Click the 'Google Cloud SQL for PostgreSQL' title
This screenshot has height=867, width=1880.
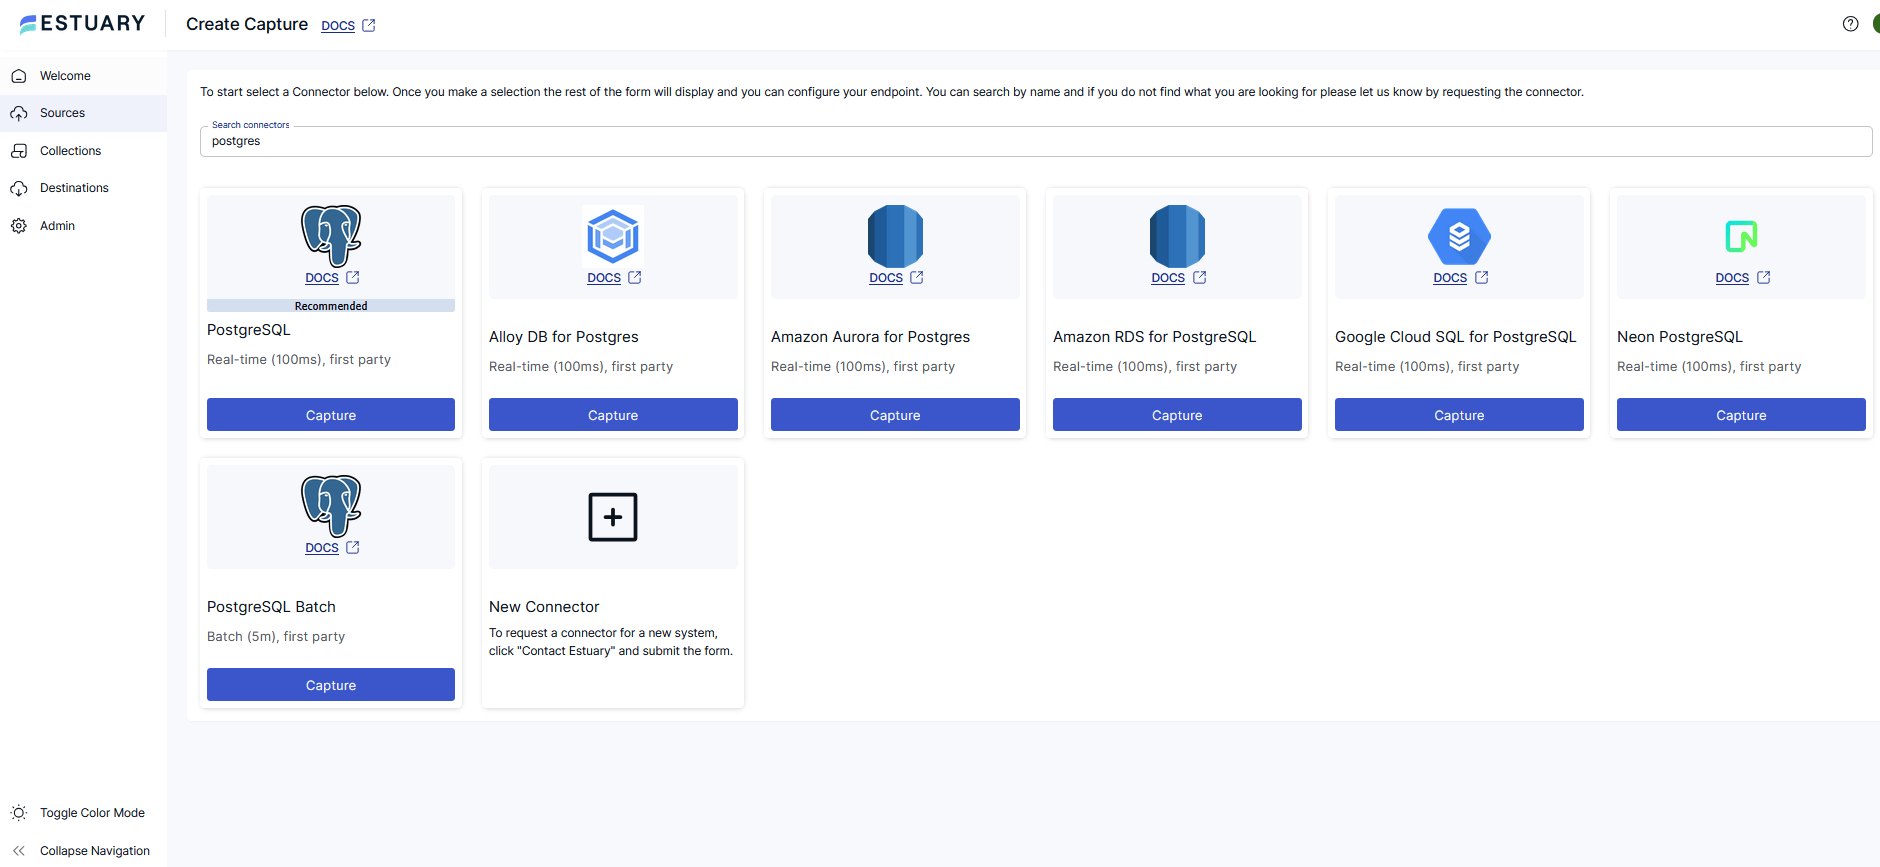tap(1456, 337)
